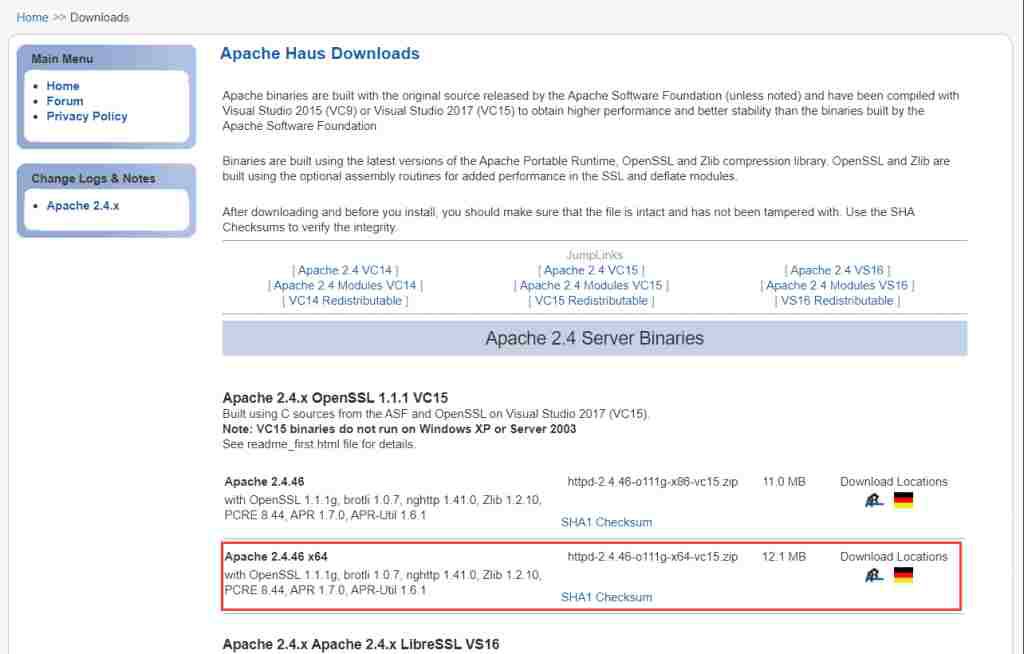Screen dimensions: 1024x654
Task: Jump to Apache 2.4 VS16 section
Action: tap(837, 270)
